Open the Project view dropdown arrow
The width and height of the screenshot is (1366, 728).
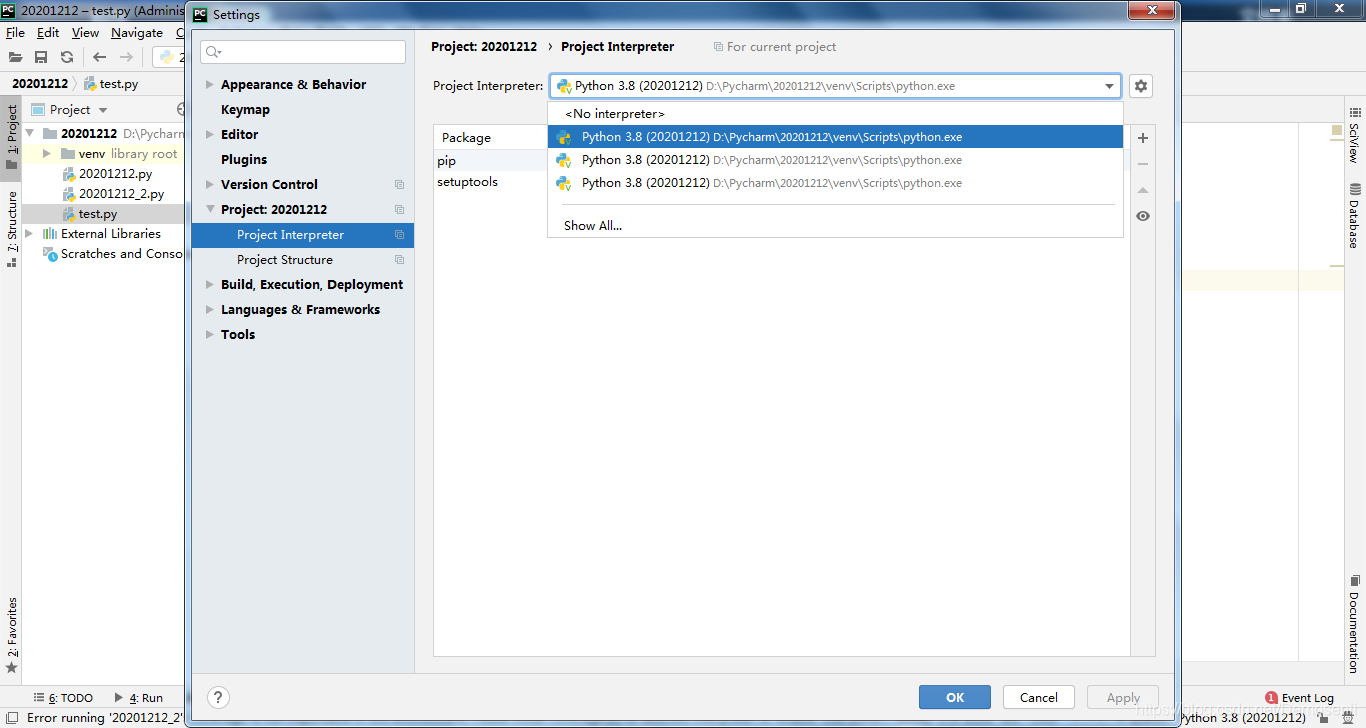(103, 110)
